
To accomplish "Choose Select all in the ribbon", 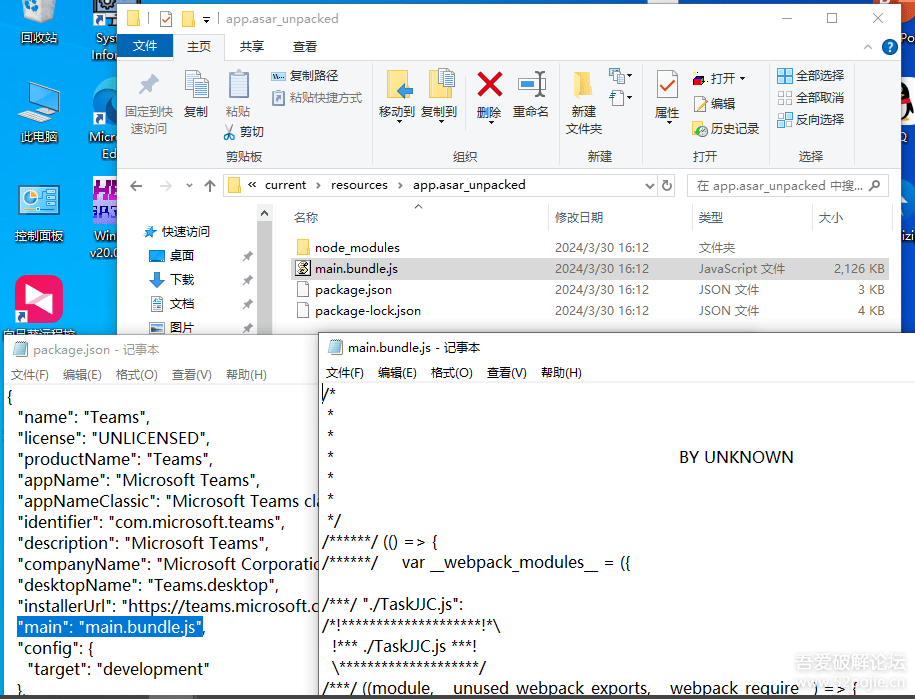I will coord(811,76).
